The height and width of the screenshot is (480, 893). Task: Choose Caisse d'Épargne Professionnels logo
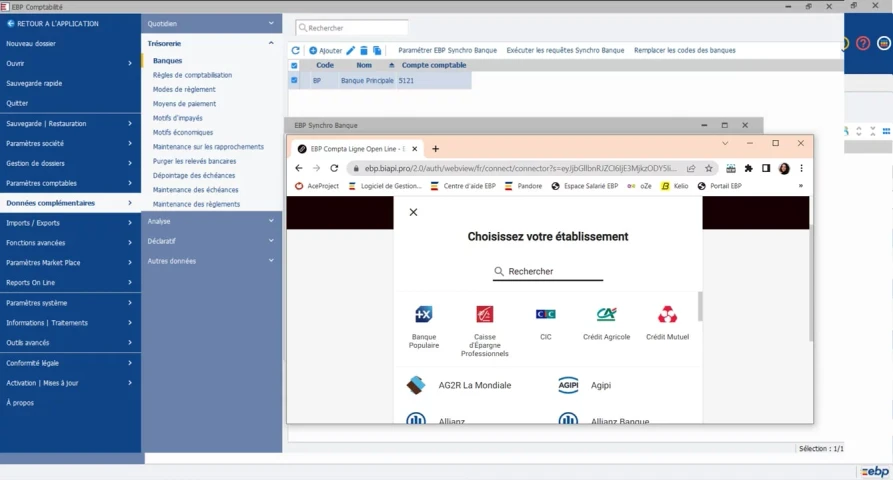485,314
